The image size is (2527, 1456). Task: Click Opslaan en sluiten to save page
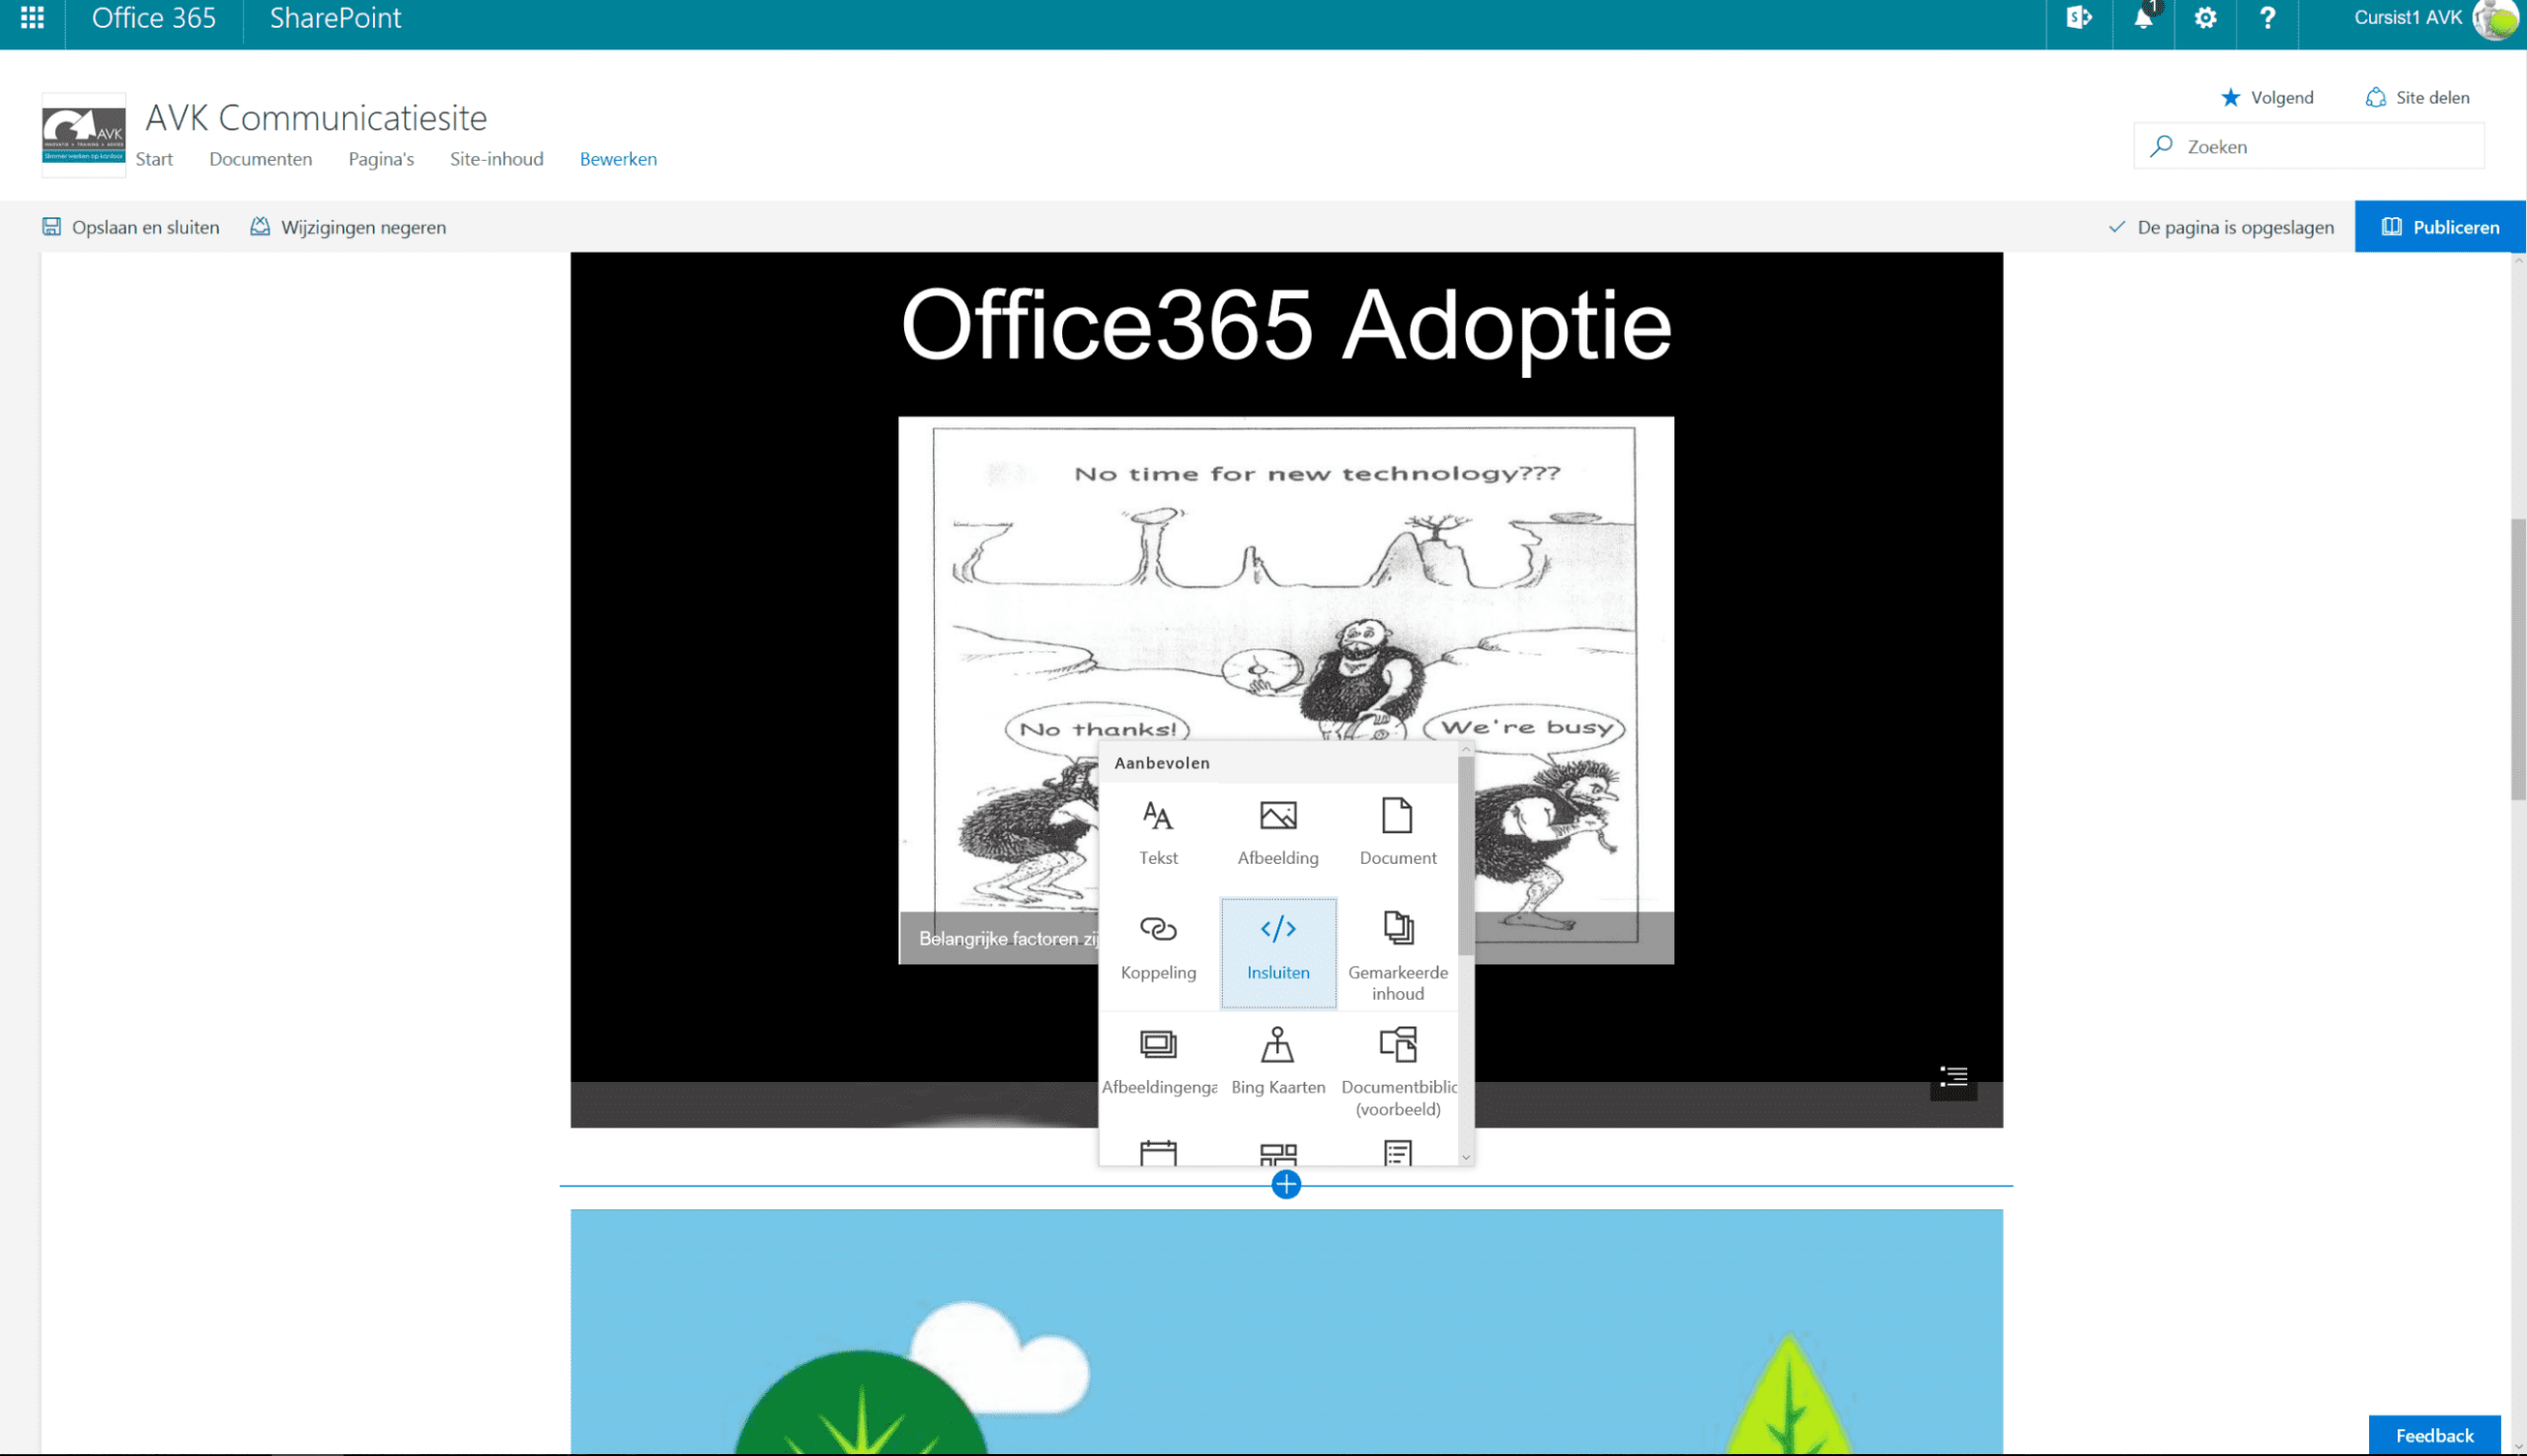[132, 227]
